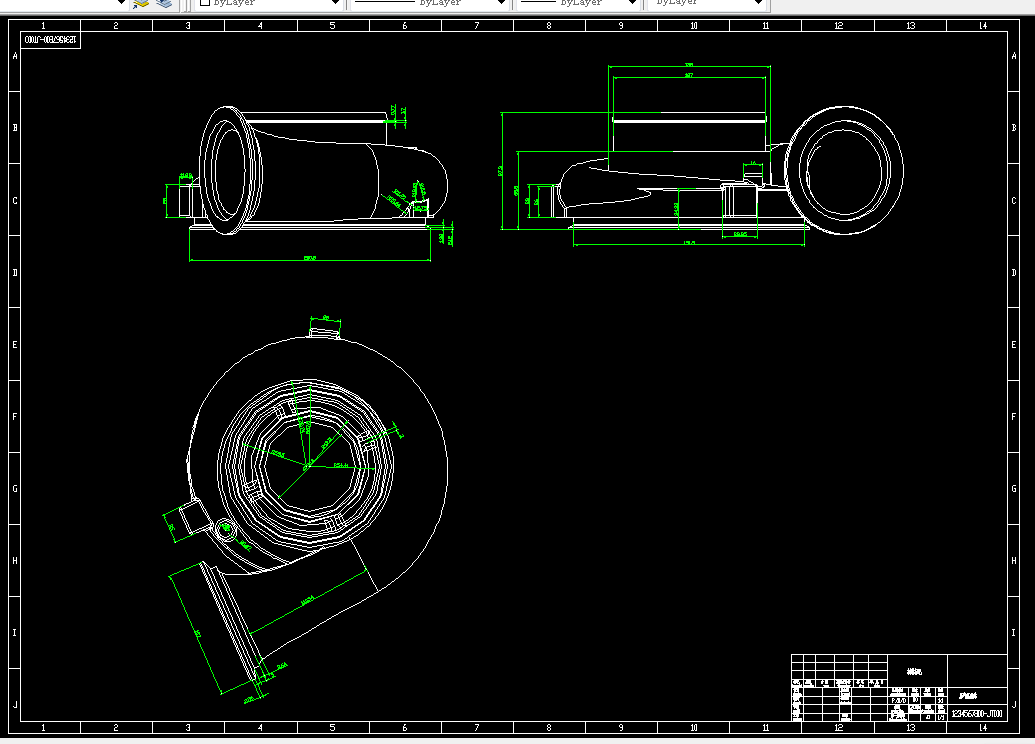Click the white ByLayer color swatch box
This screenshot has height=744, width=1035.
205,3
